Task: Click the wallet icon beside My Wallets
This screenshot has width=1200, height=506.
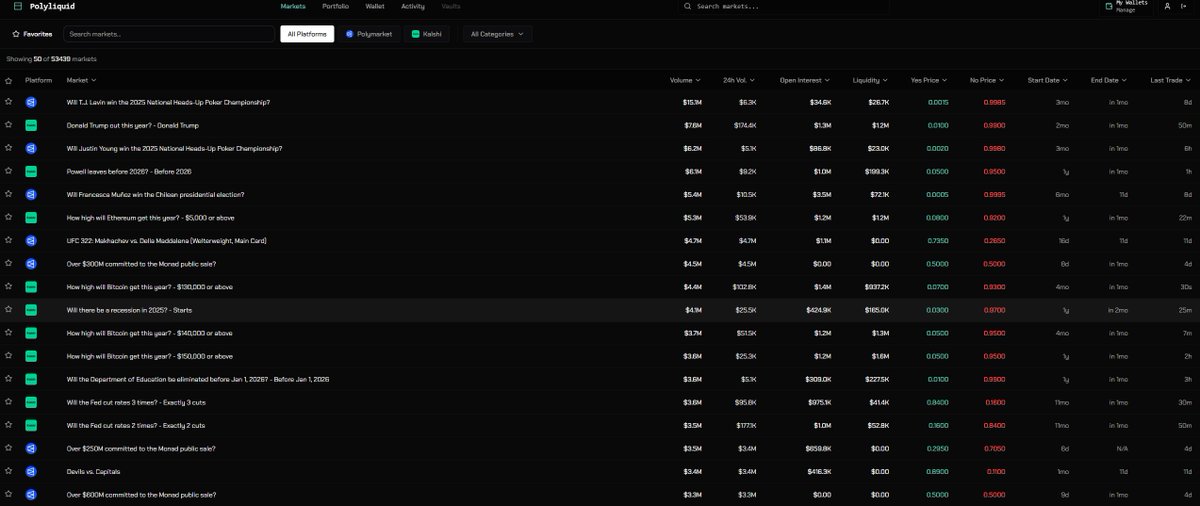Action: click(1109, 6)
